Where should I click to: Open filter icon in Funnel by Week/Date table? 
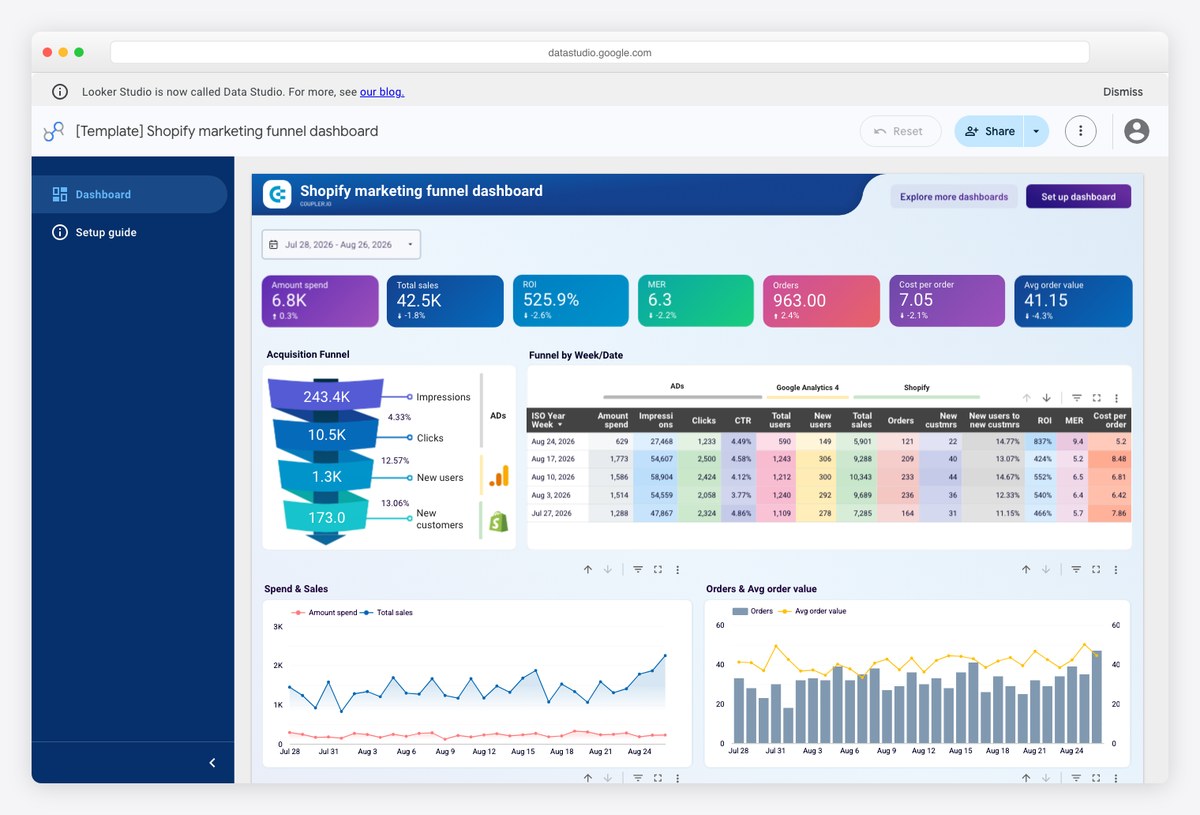tap(1076, 398)
